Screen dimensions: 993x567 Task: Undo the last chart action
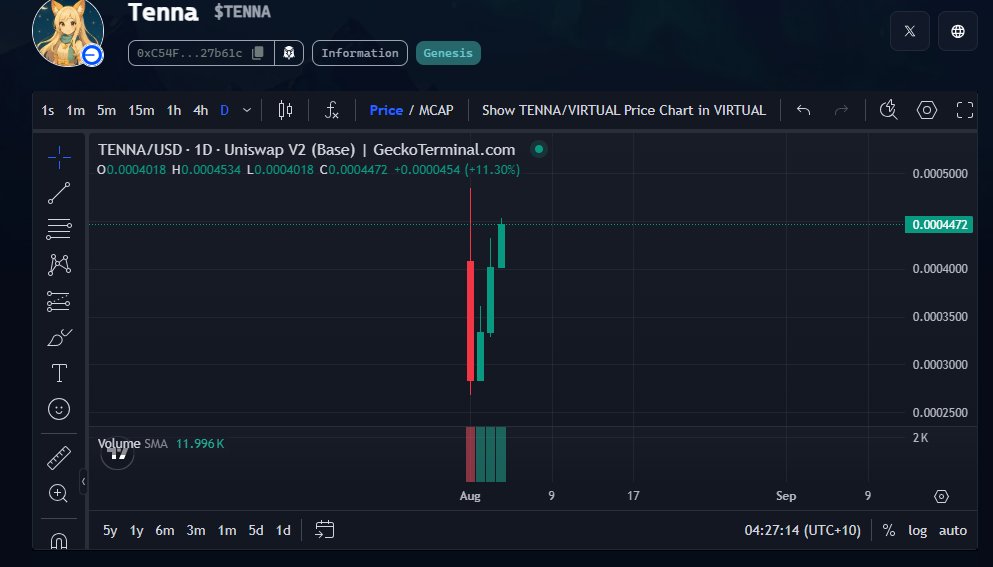coord(803,110)
